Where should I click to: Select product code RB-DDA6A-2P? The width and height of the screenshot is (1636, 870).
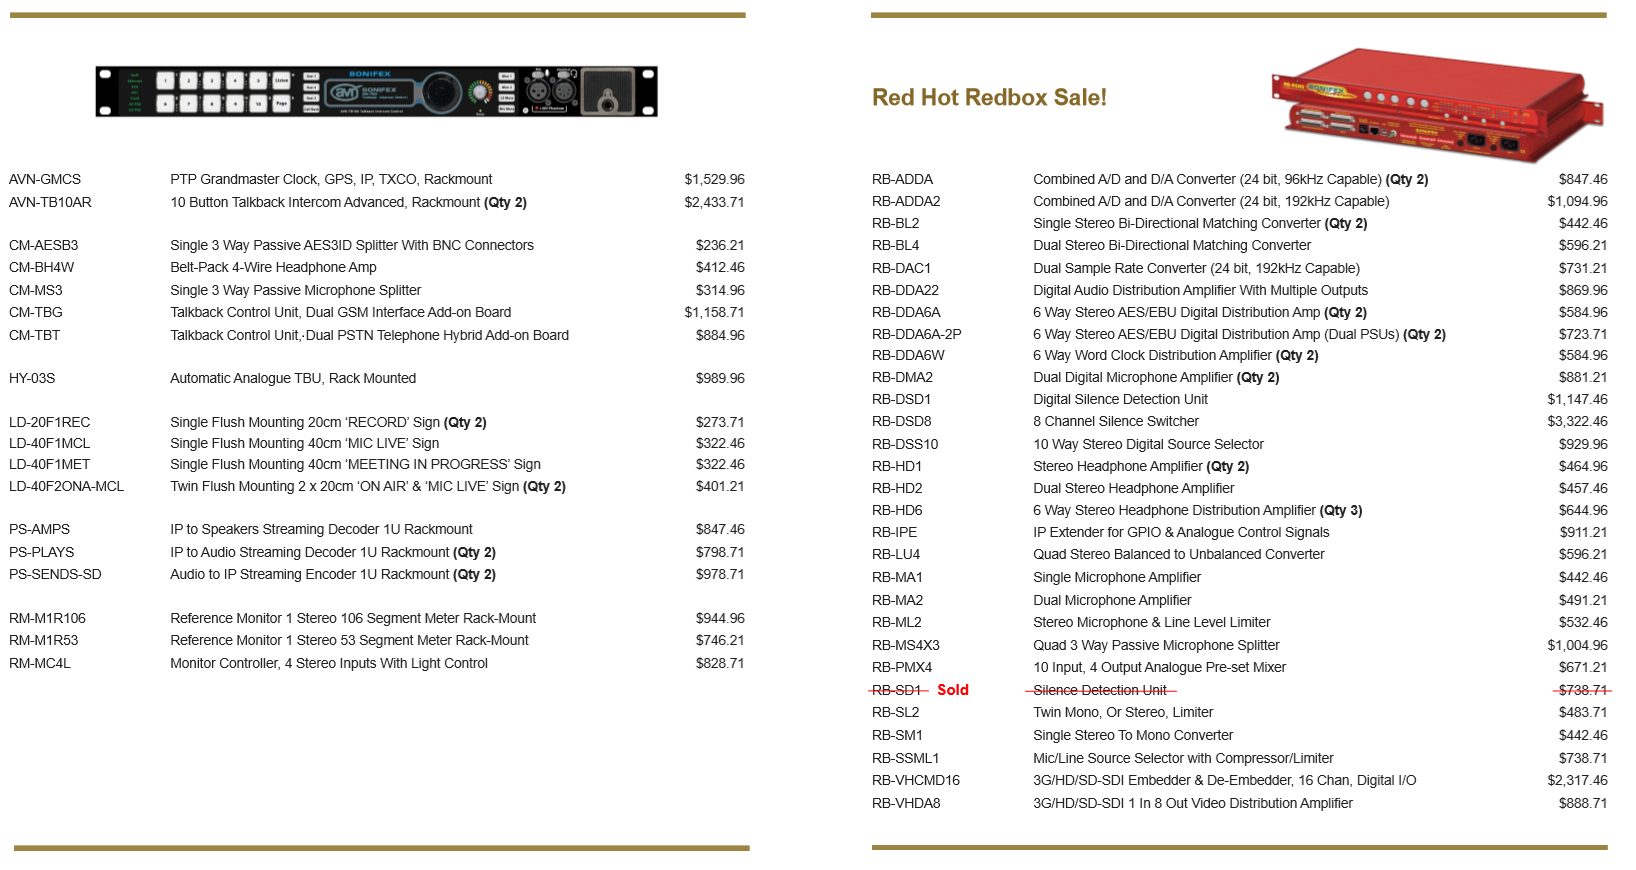pyautogui.click(x=916, y=334)
